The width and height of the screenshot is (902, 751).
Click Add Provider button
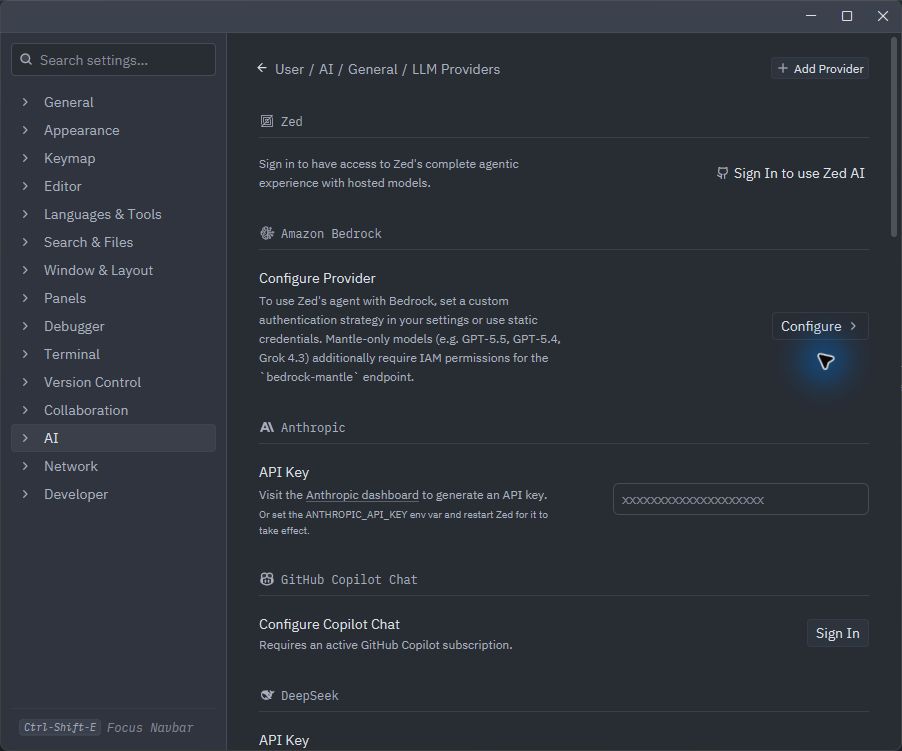tap(820, 68)
